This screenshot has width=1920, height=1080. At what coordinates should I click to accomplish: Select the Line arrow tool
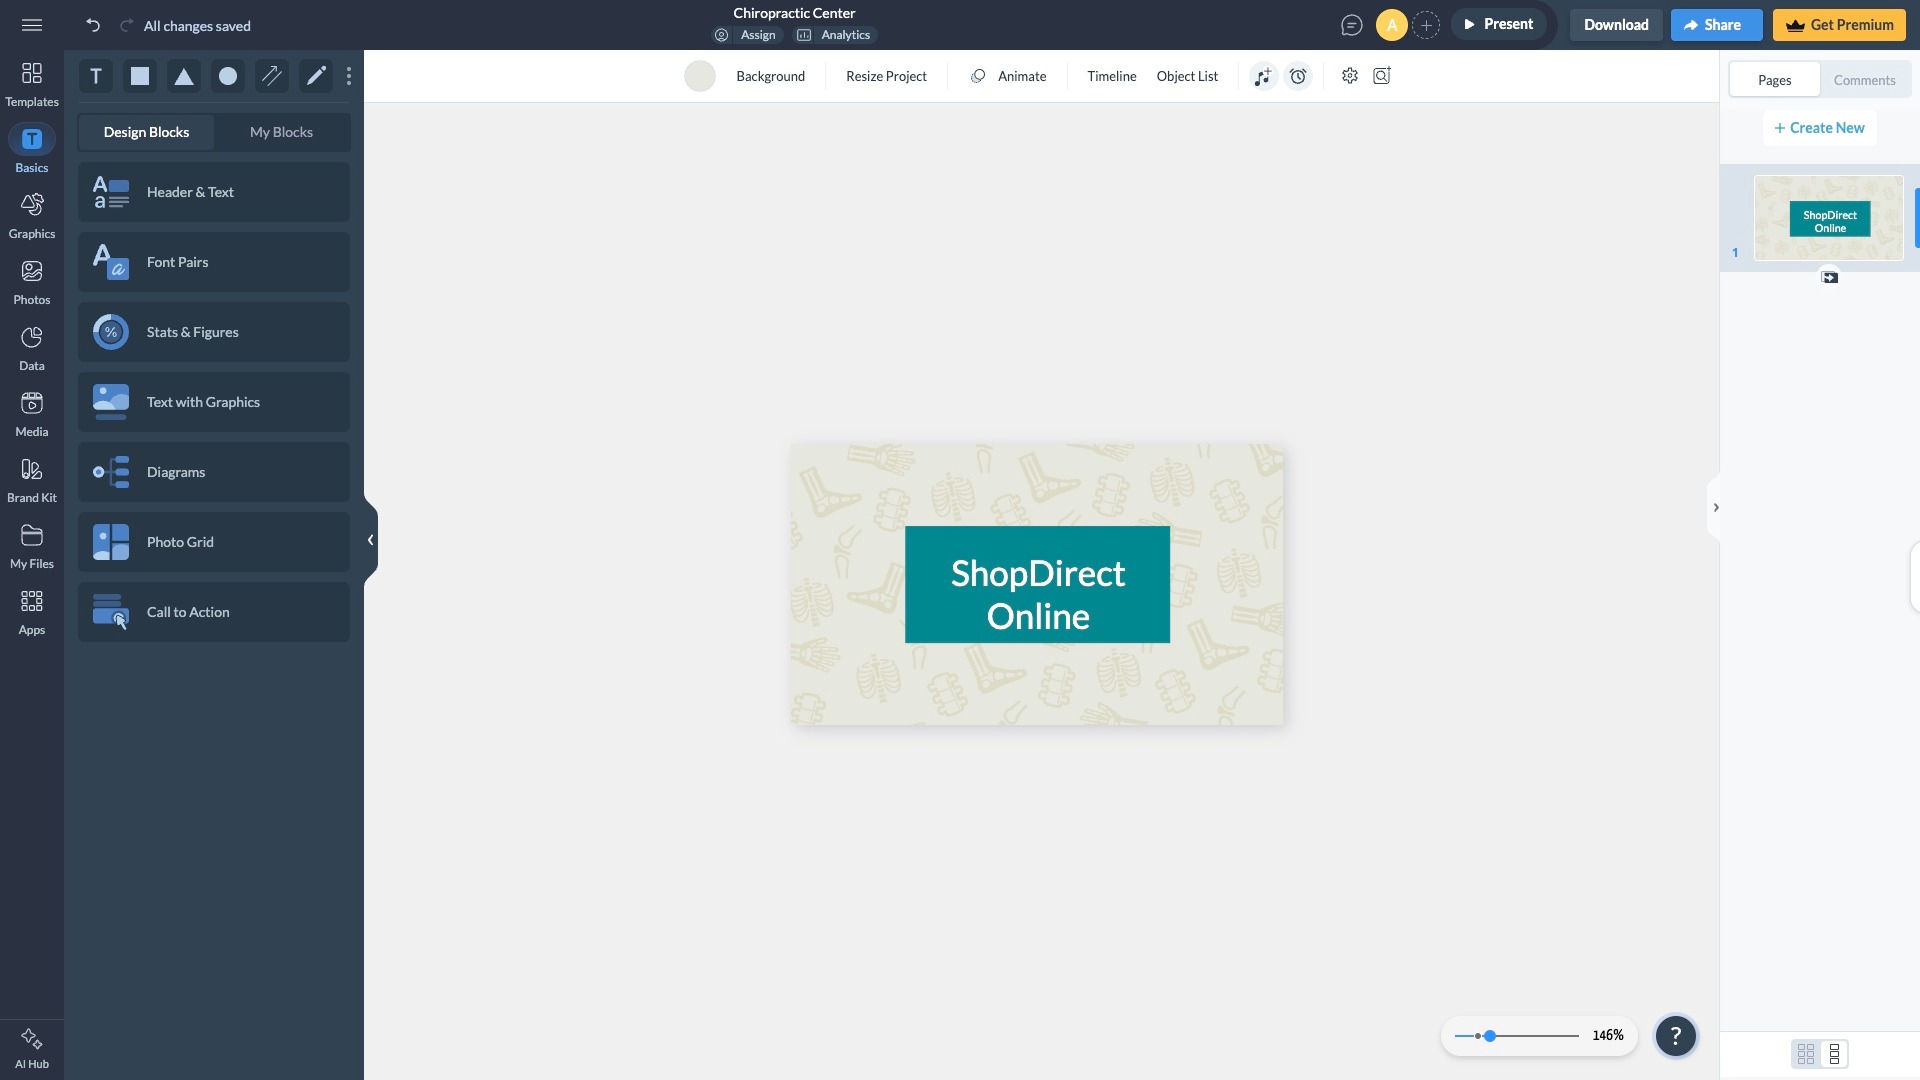[x=272, y=76]
